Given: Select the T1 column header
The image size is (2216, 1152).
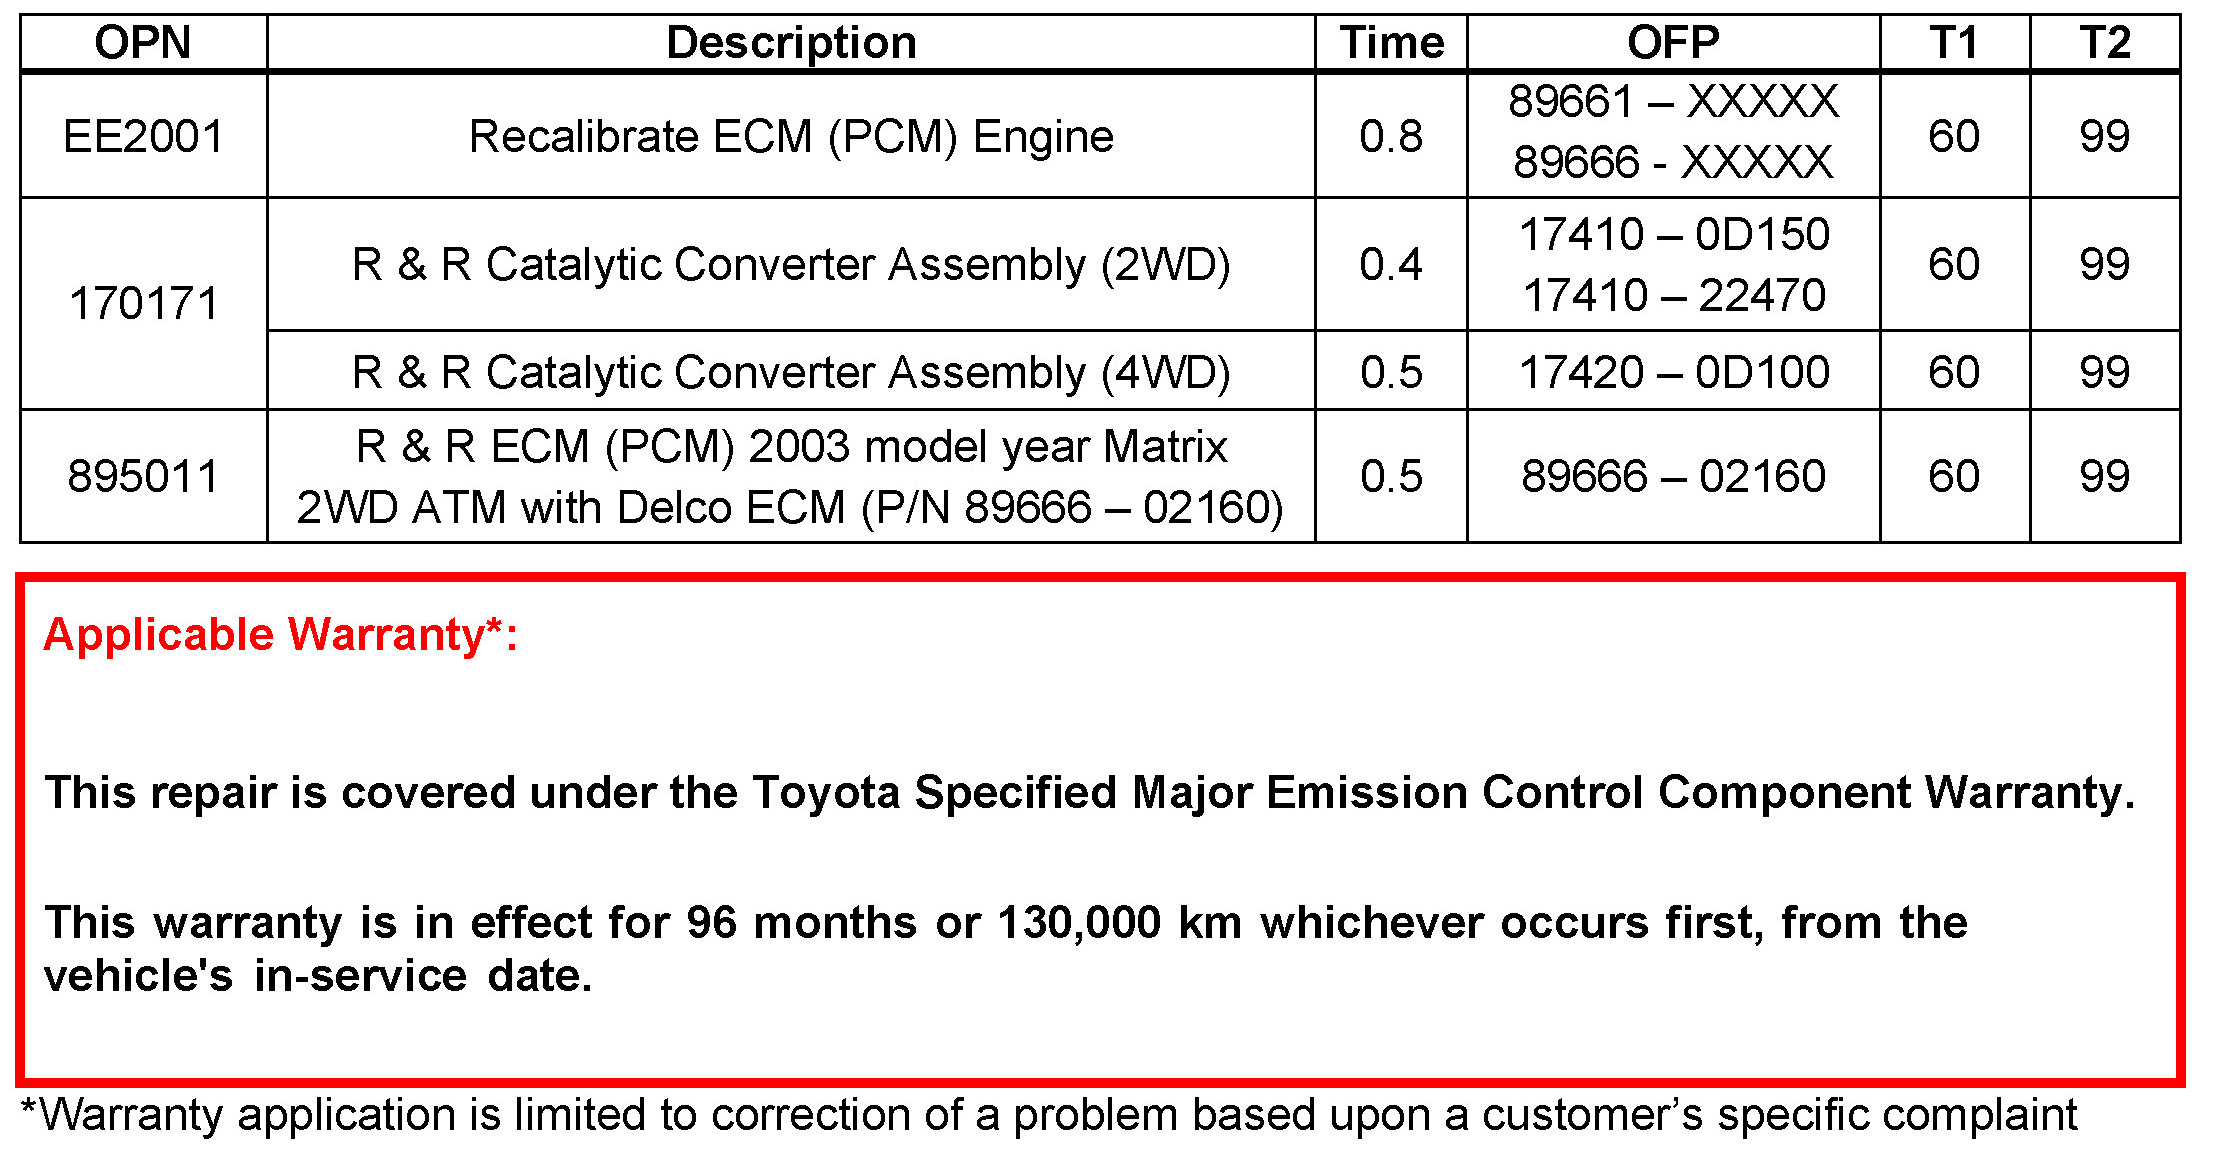Looking at the screenshot, I should (x=1954, y=43).
